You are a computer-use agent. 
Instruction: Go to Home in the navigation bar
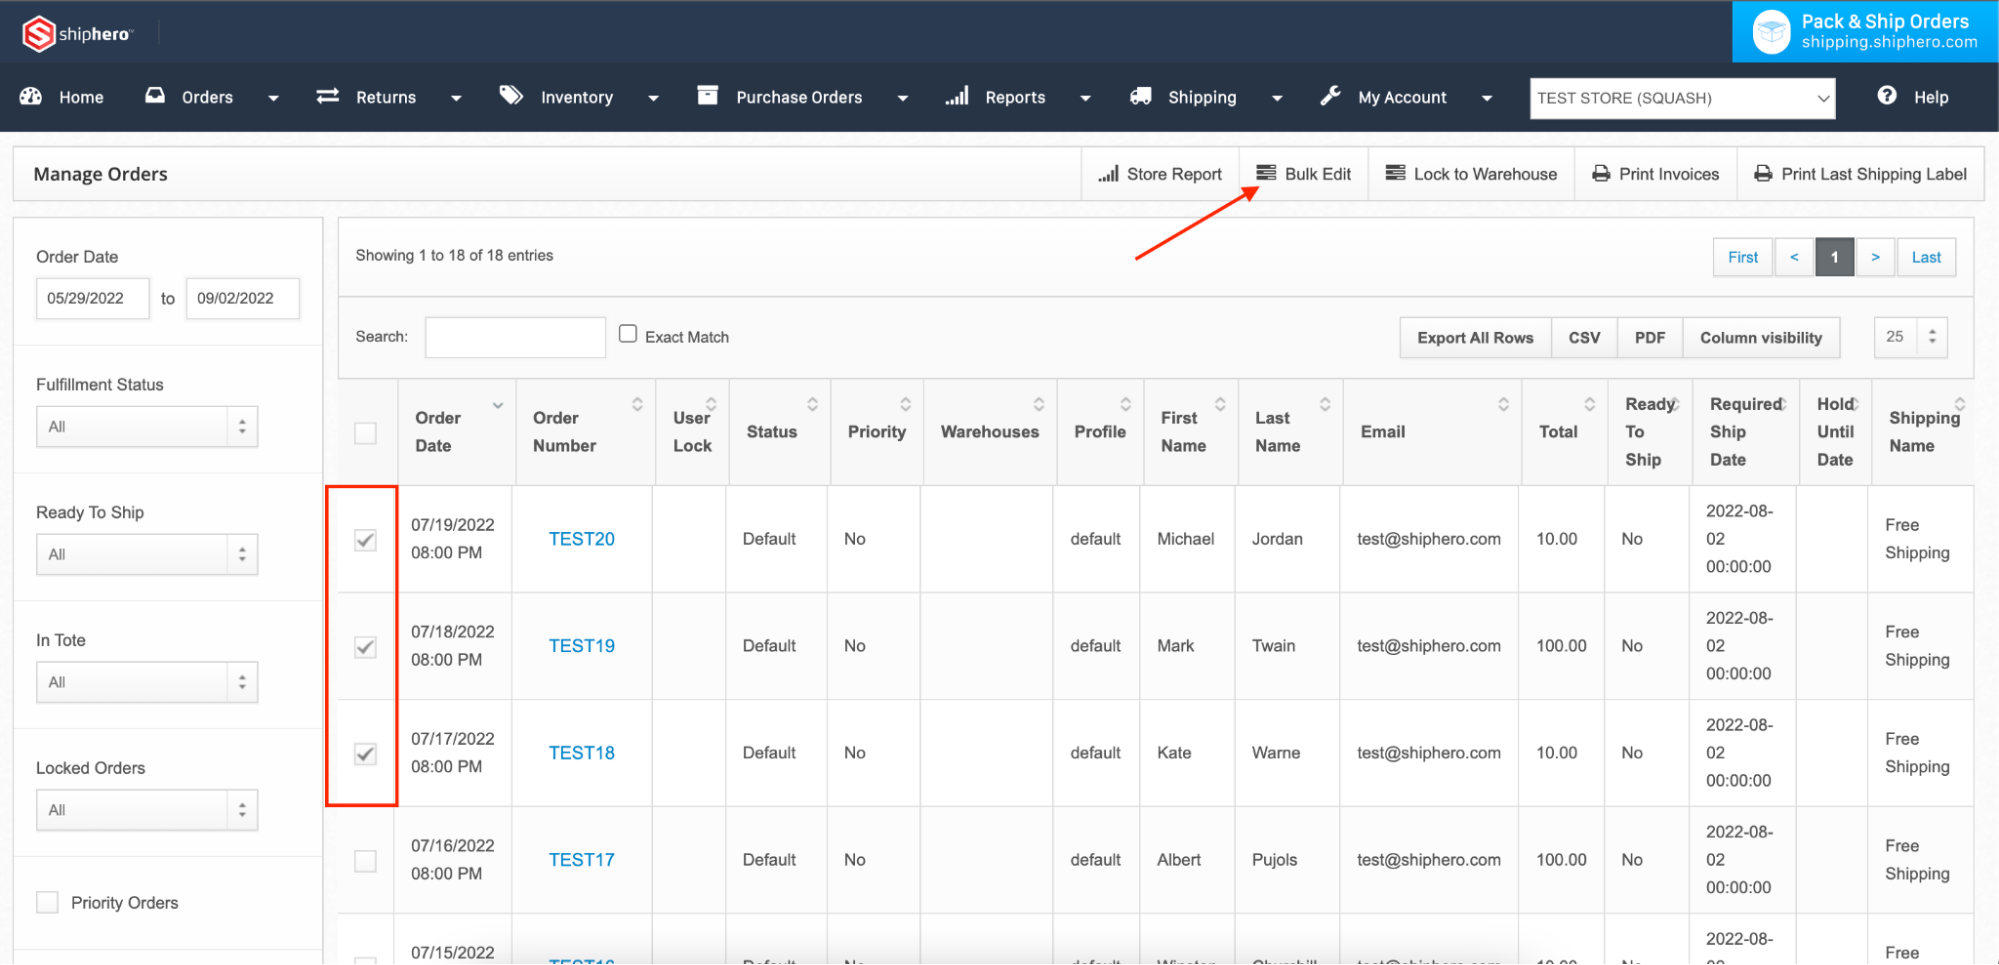(x=81, y=97)
